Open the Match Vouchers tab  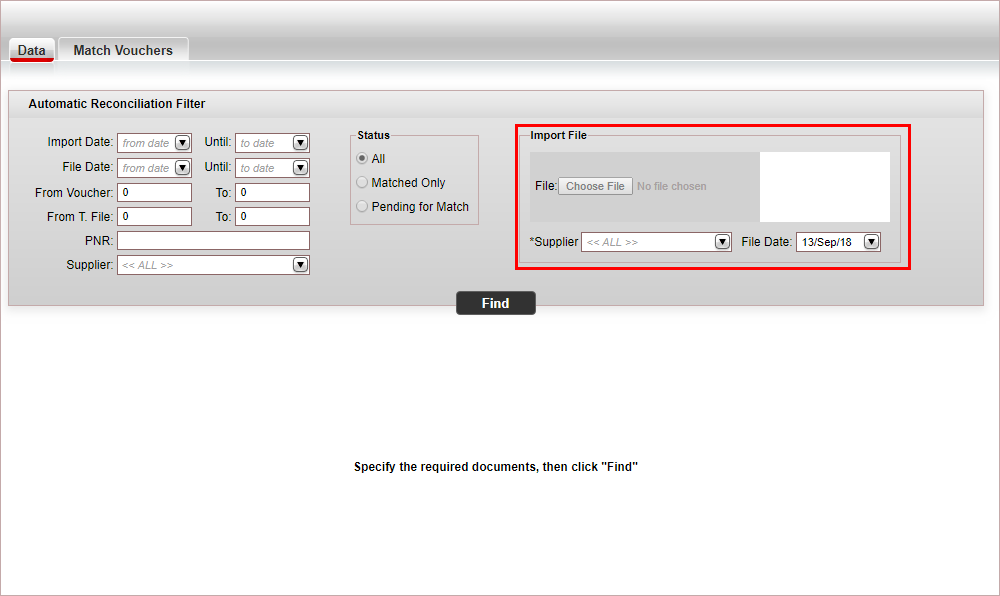tap(123, 50)
